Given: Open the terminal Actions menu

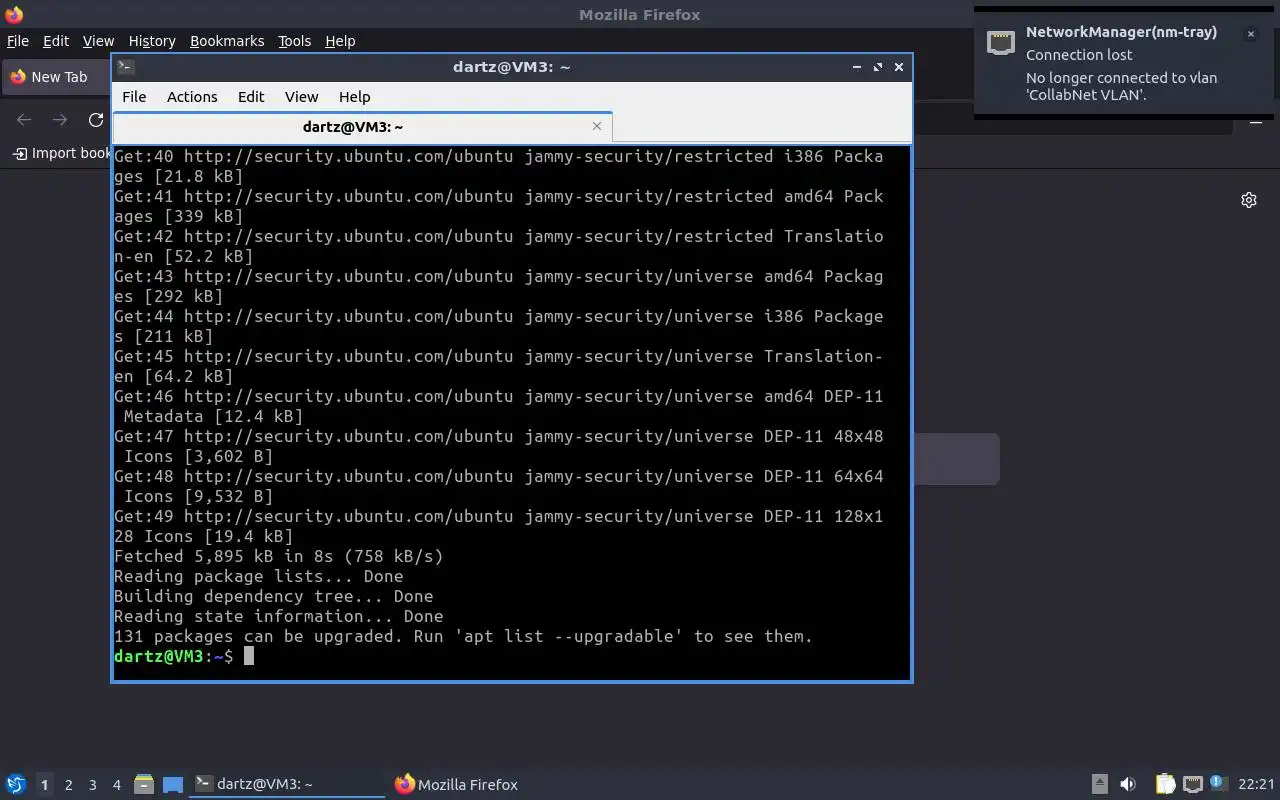Looking at the screenshot, I should click(192, 97).
